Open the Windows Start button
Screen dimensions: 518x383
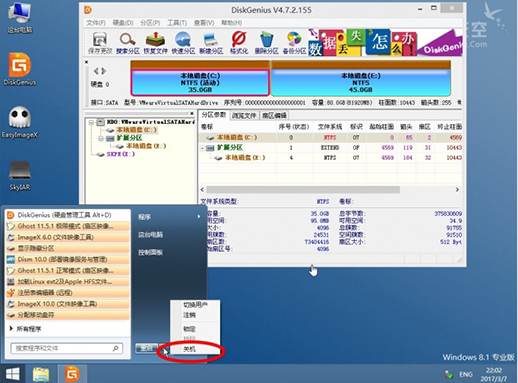coord(13,374)
